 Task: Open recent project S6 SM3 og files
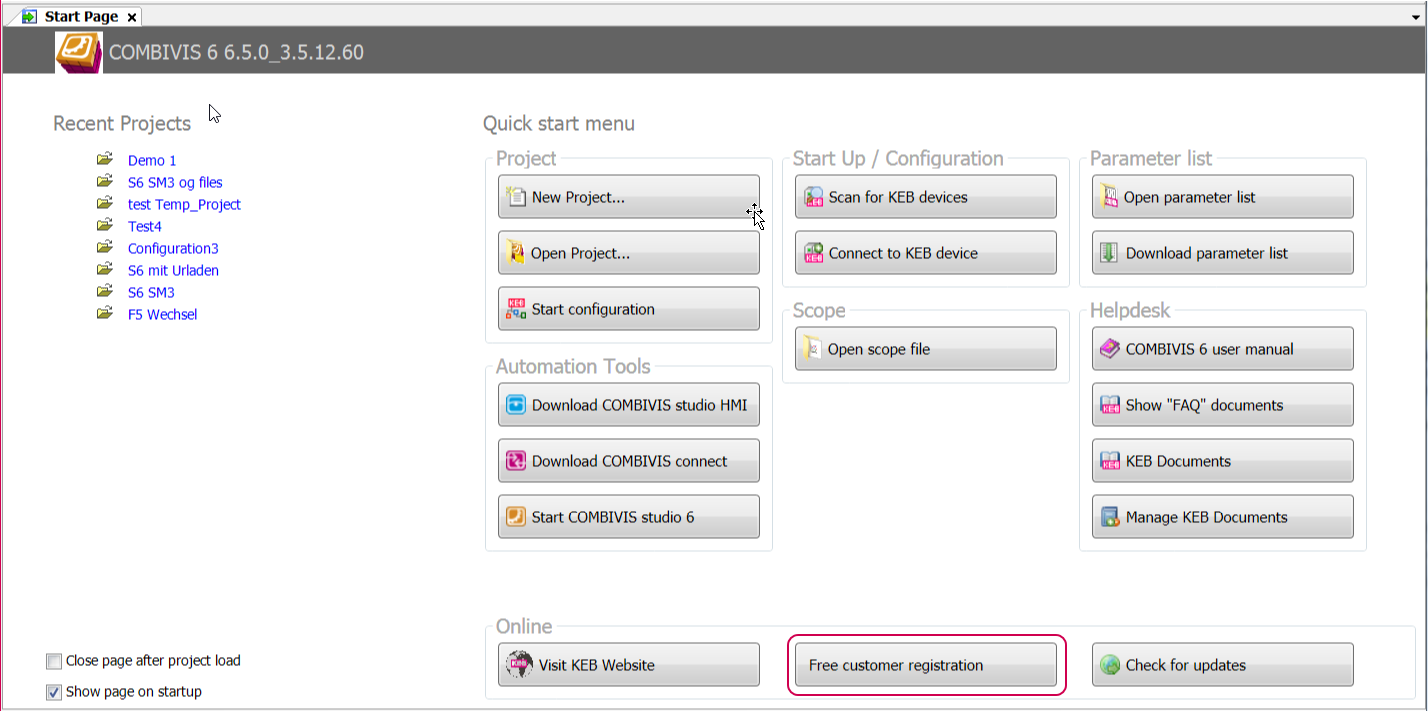click(175, 183)
